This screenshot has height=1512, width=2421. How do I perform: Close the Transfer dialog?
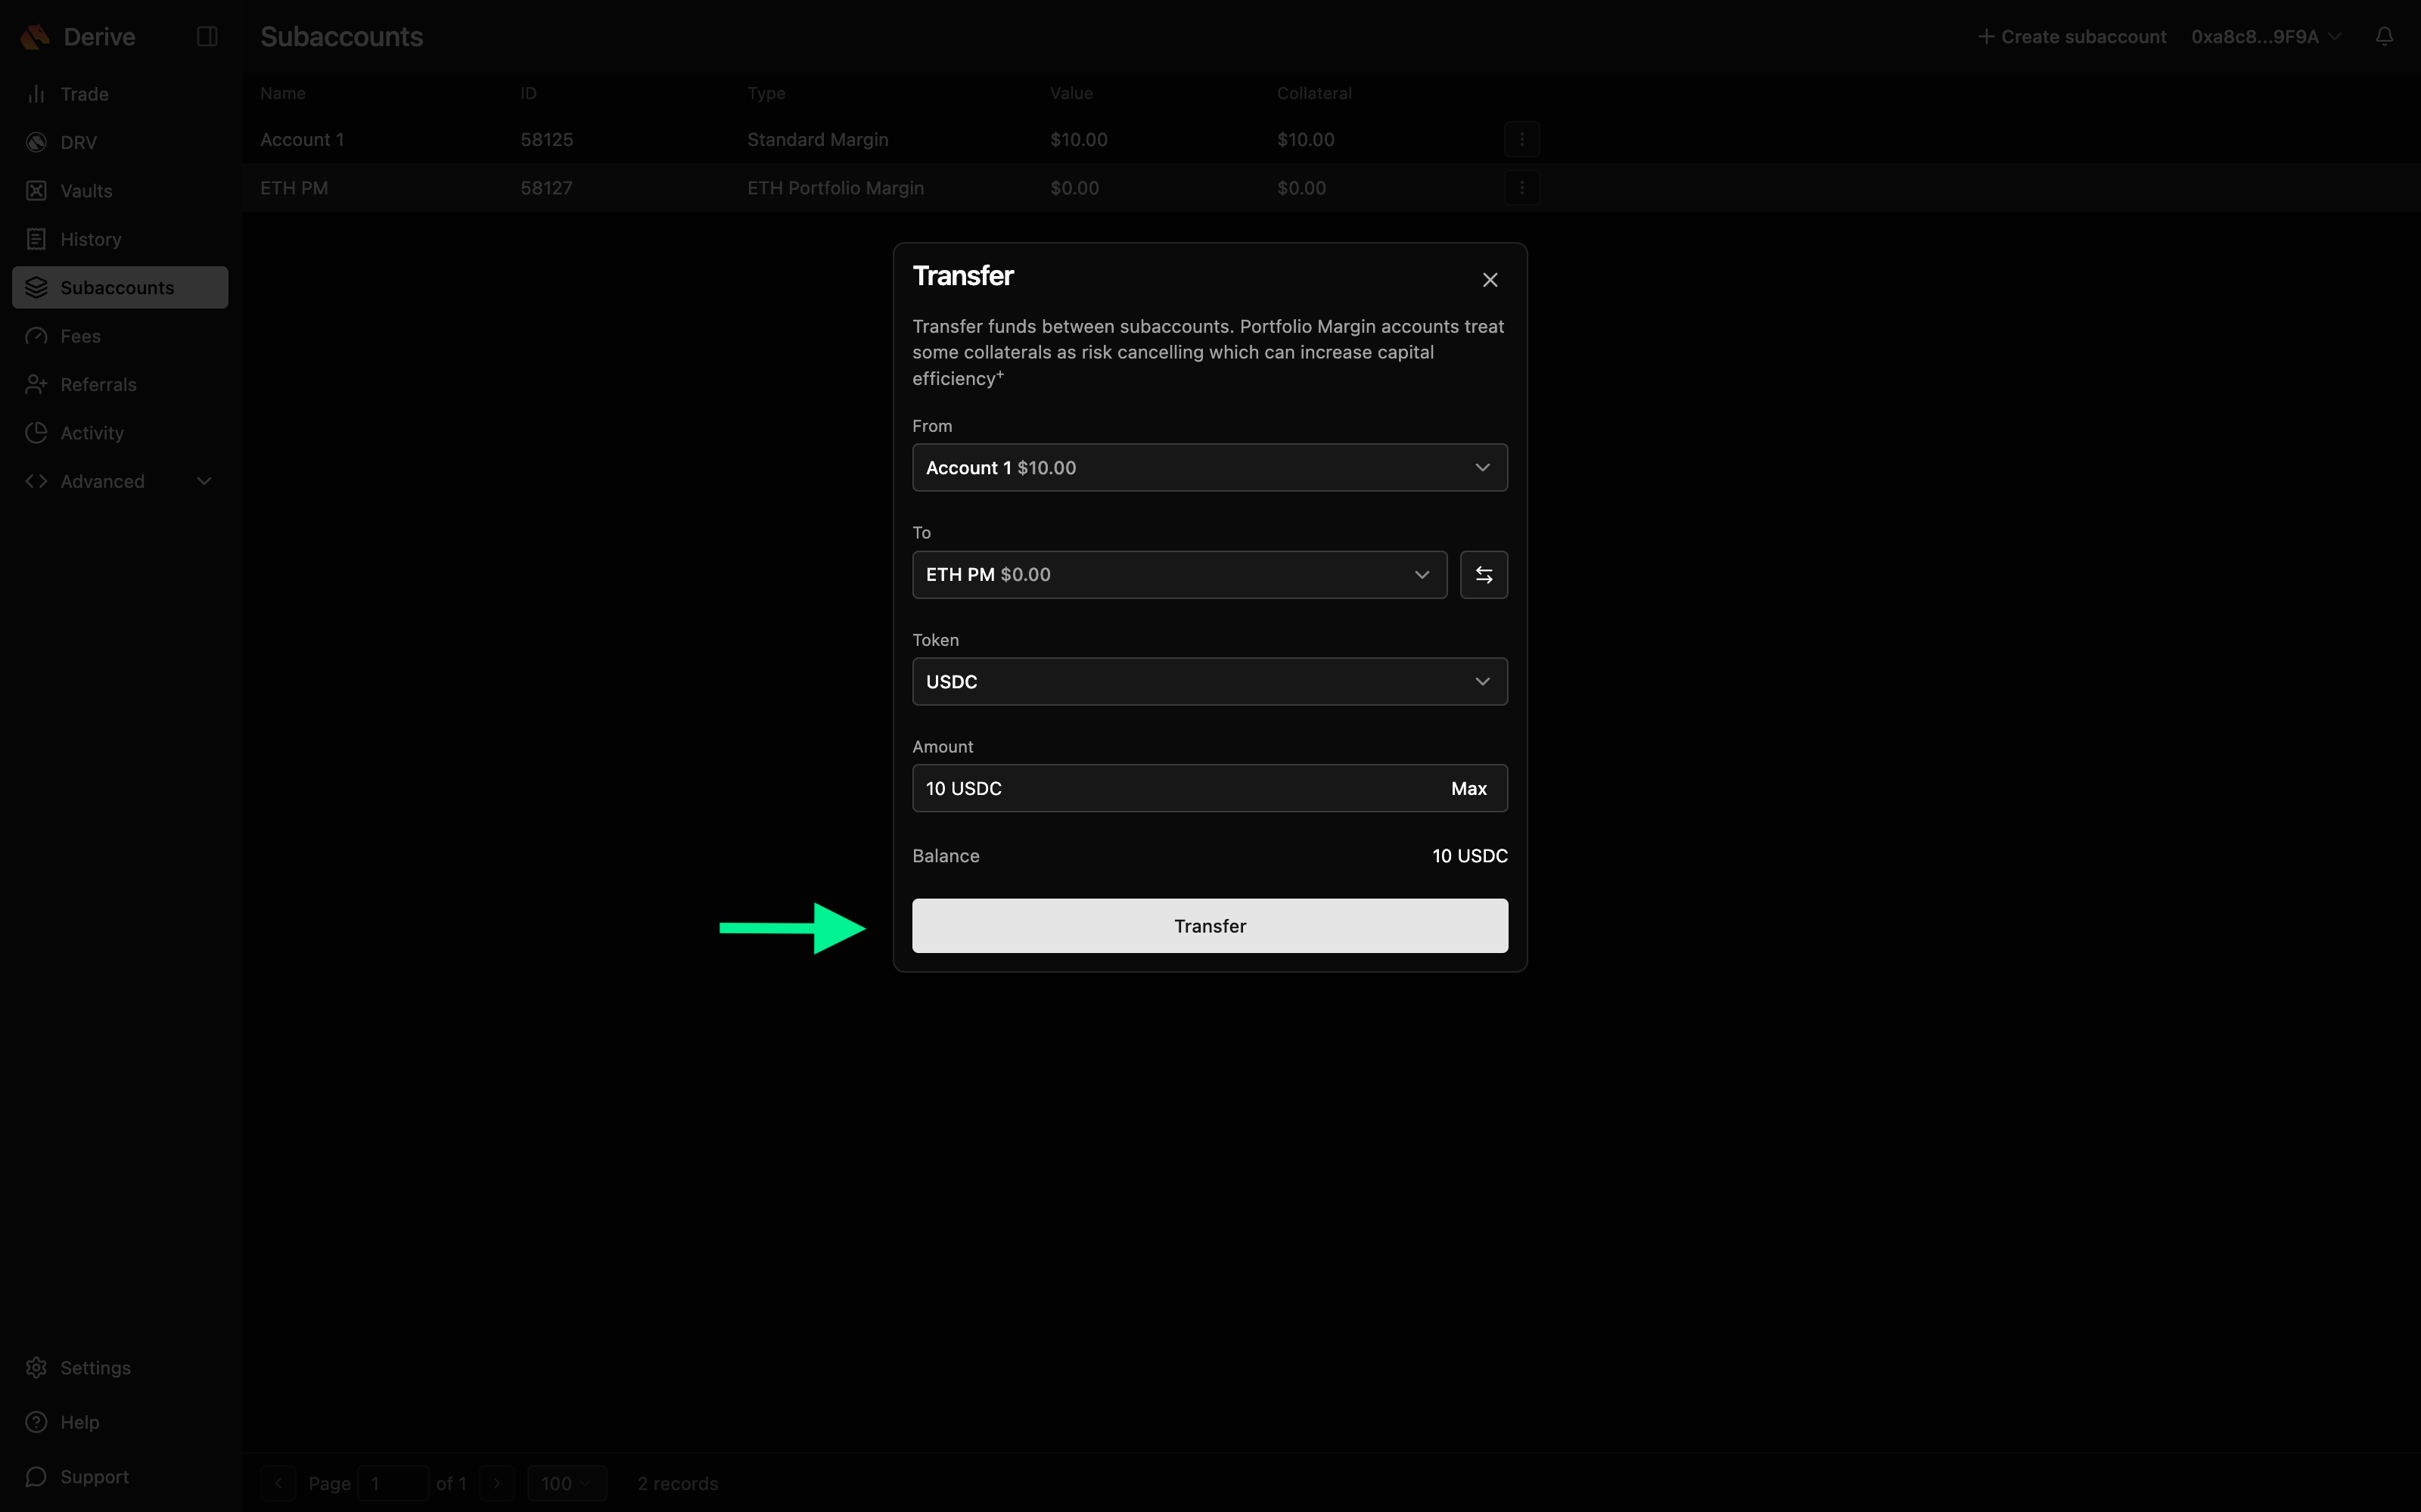tap(1489, 280)
